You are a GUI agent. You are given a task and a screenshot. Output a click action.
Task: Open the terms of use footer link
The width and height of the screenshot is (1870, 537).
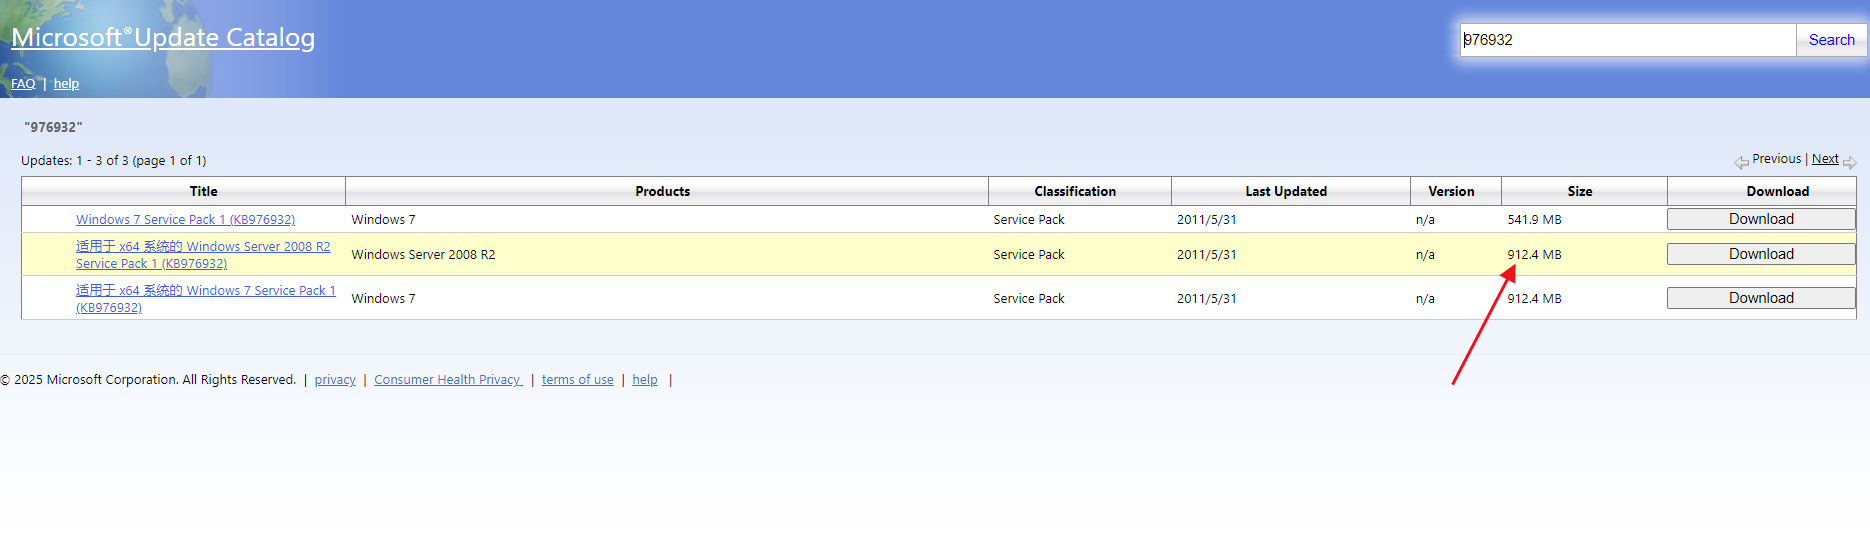point(577,380)
